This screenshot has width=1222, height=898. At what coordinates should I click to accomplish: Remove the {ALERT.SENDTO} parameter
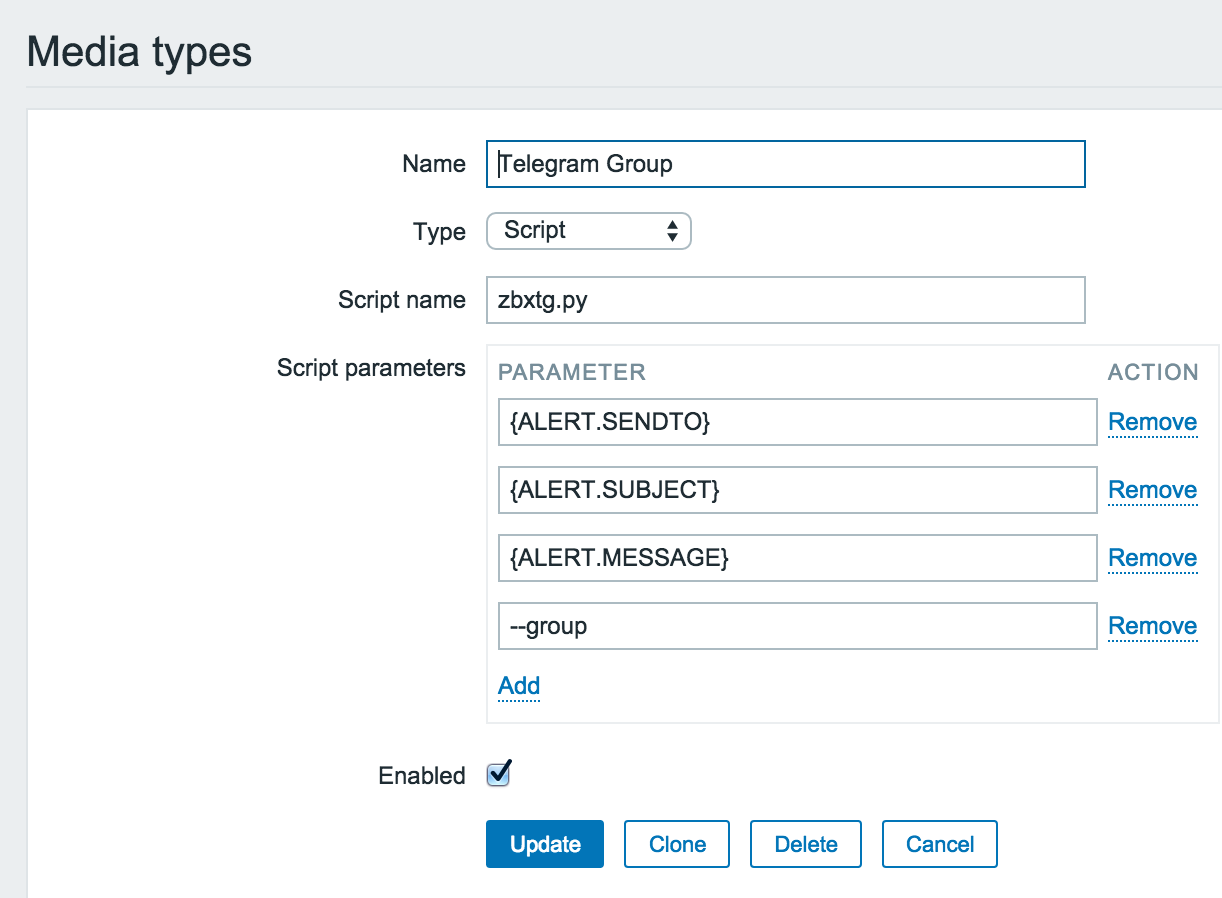point(1152,422)
